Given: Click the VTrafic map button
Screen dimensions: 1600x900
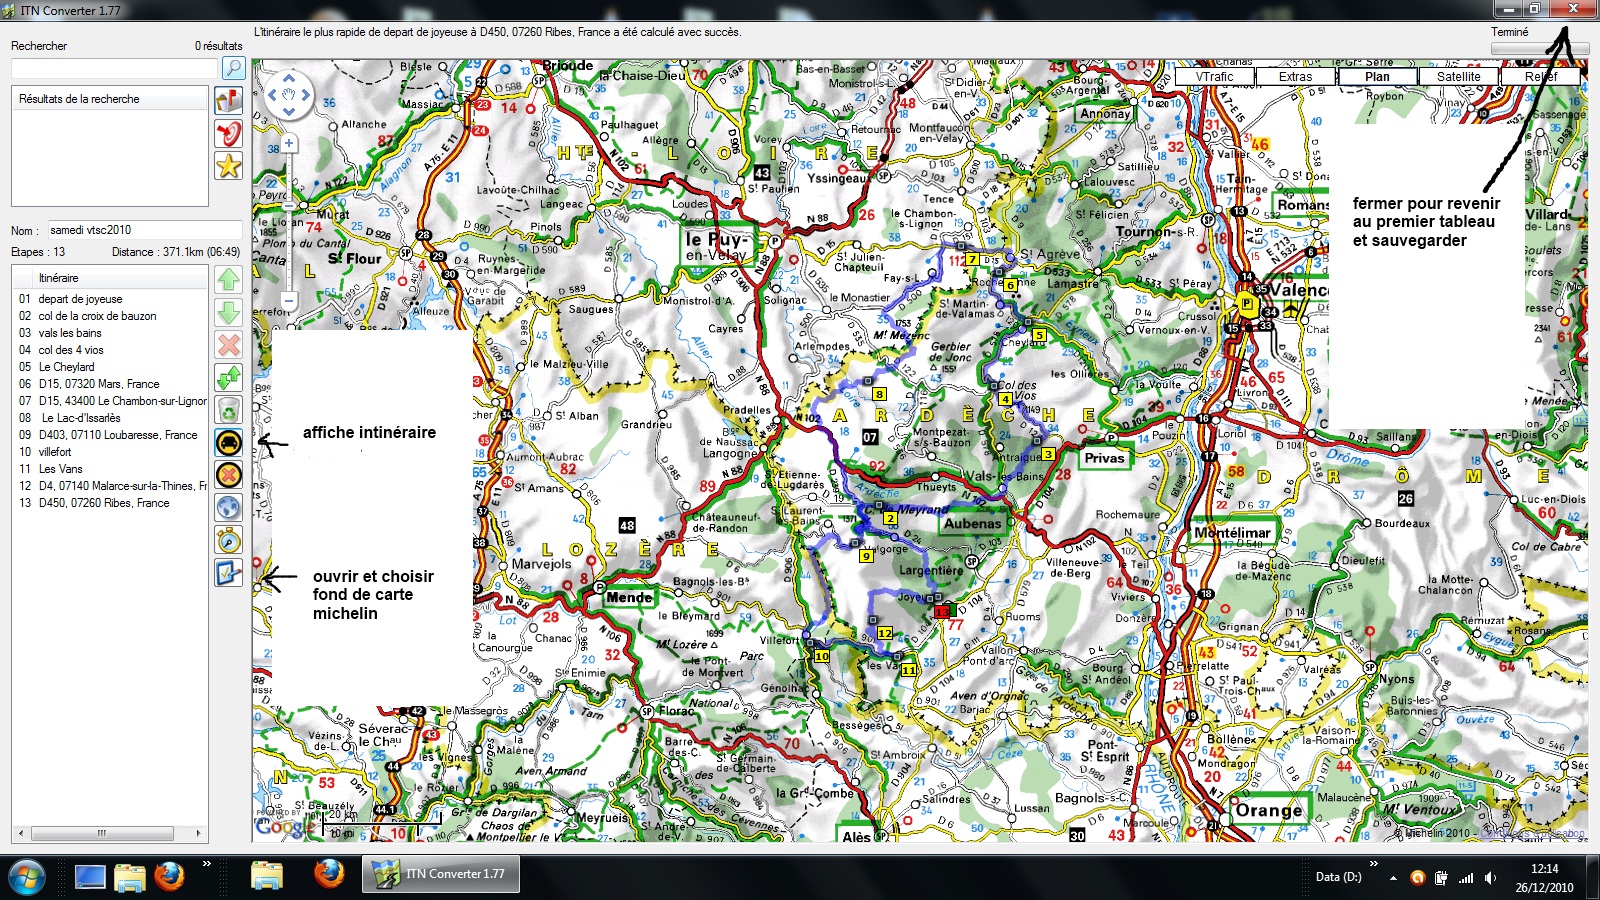Looking at the screenshot, I should click(1214, 76).
